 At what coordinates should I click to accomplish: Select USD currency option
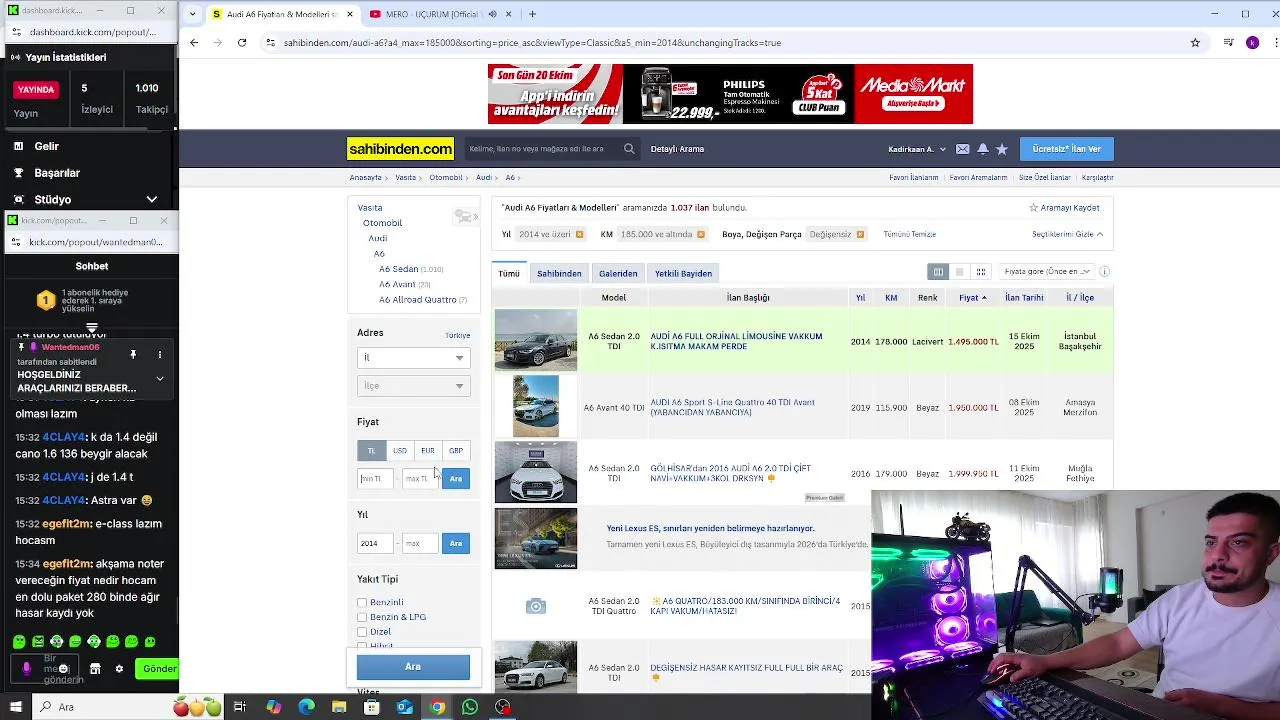pos(399,451)
